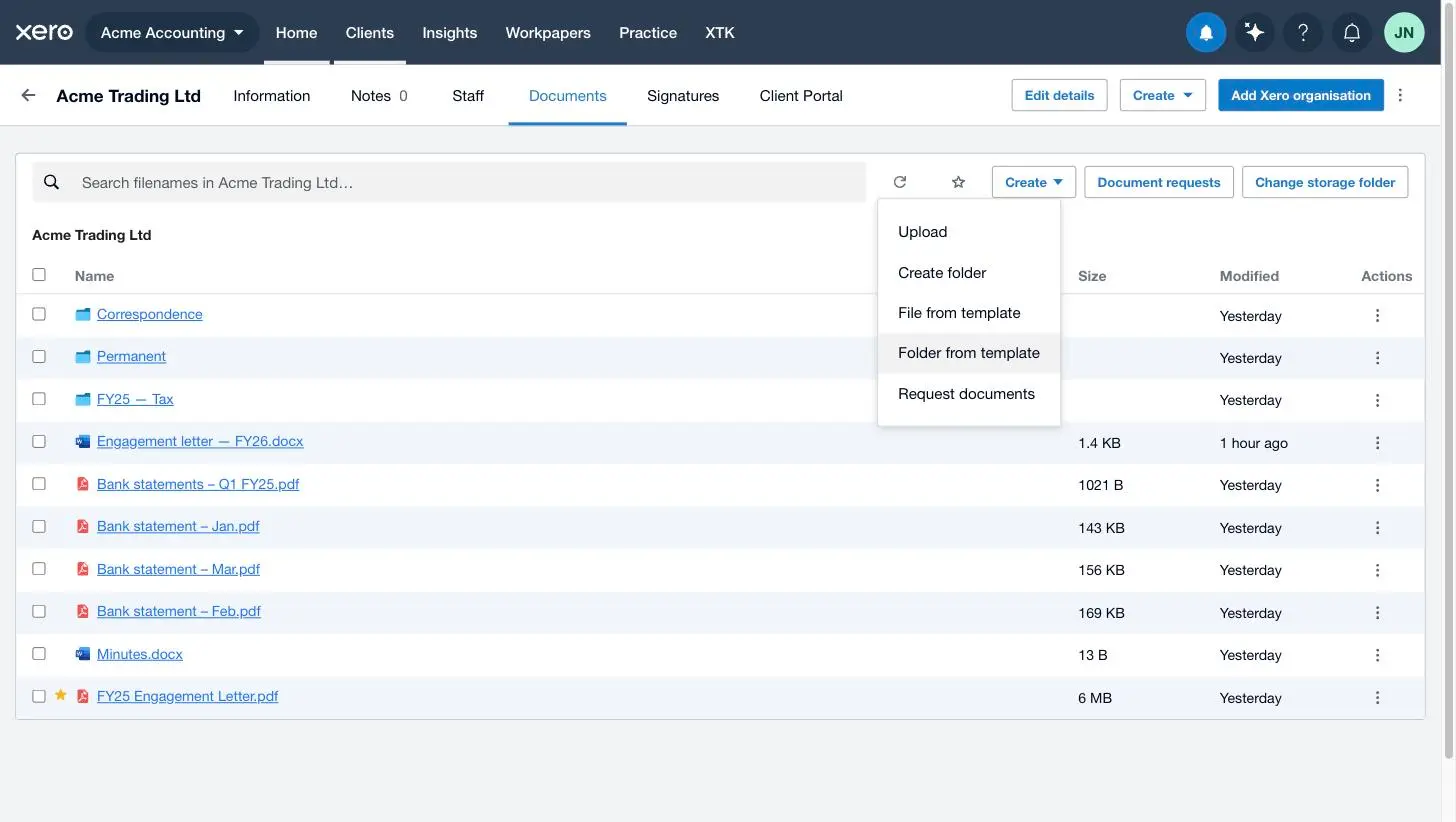Open the Notes tab

pyautogui.click(x=379, y=96)
